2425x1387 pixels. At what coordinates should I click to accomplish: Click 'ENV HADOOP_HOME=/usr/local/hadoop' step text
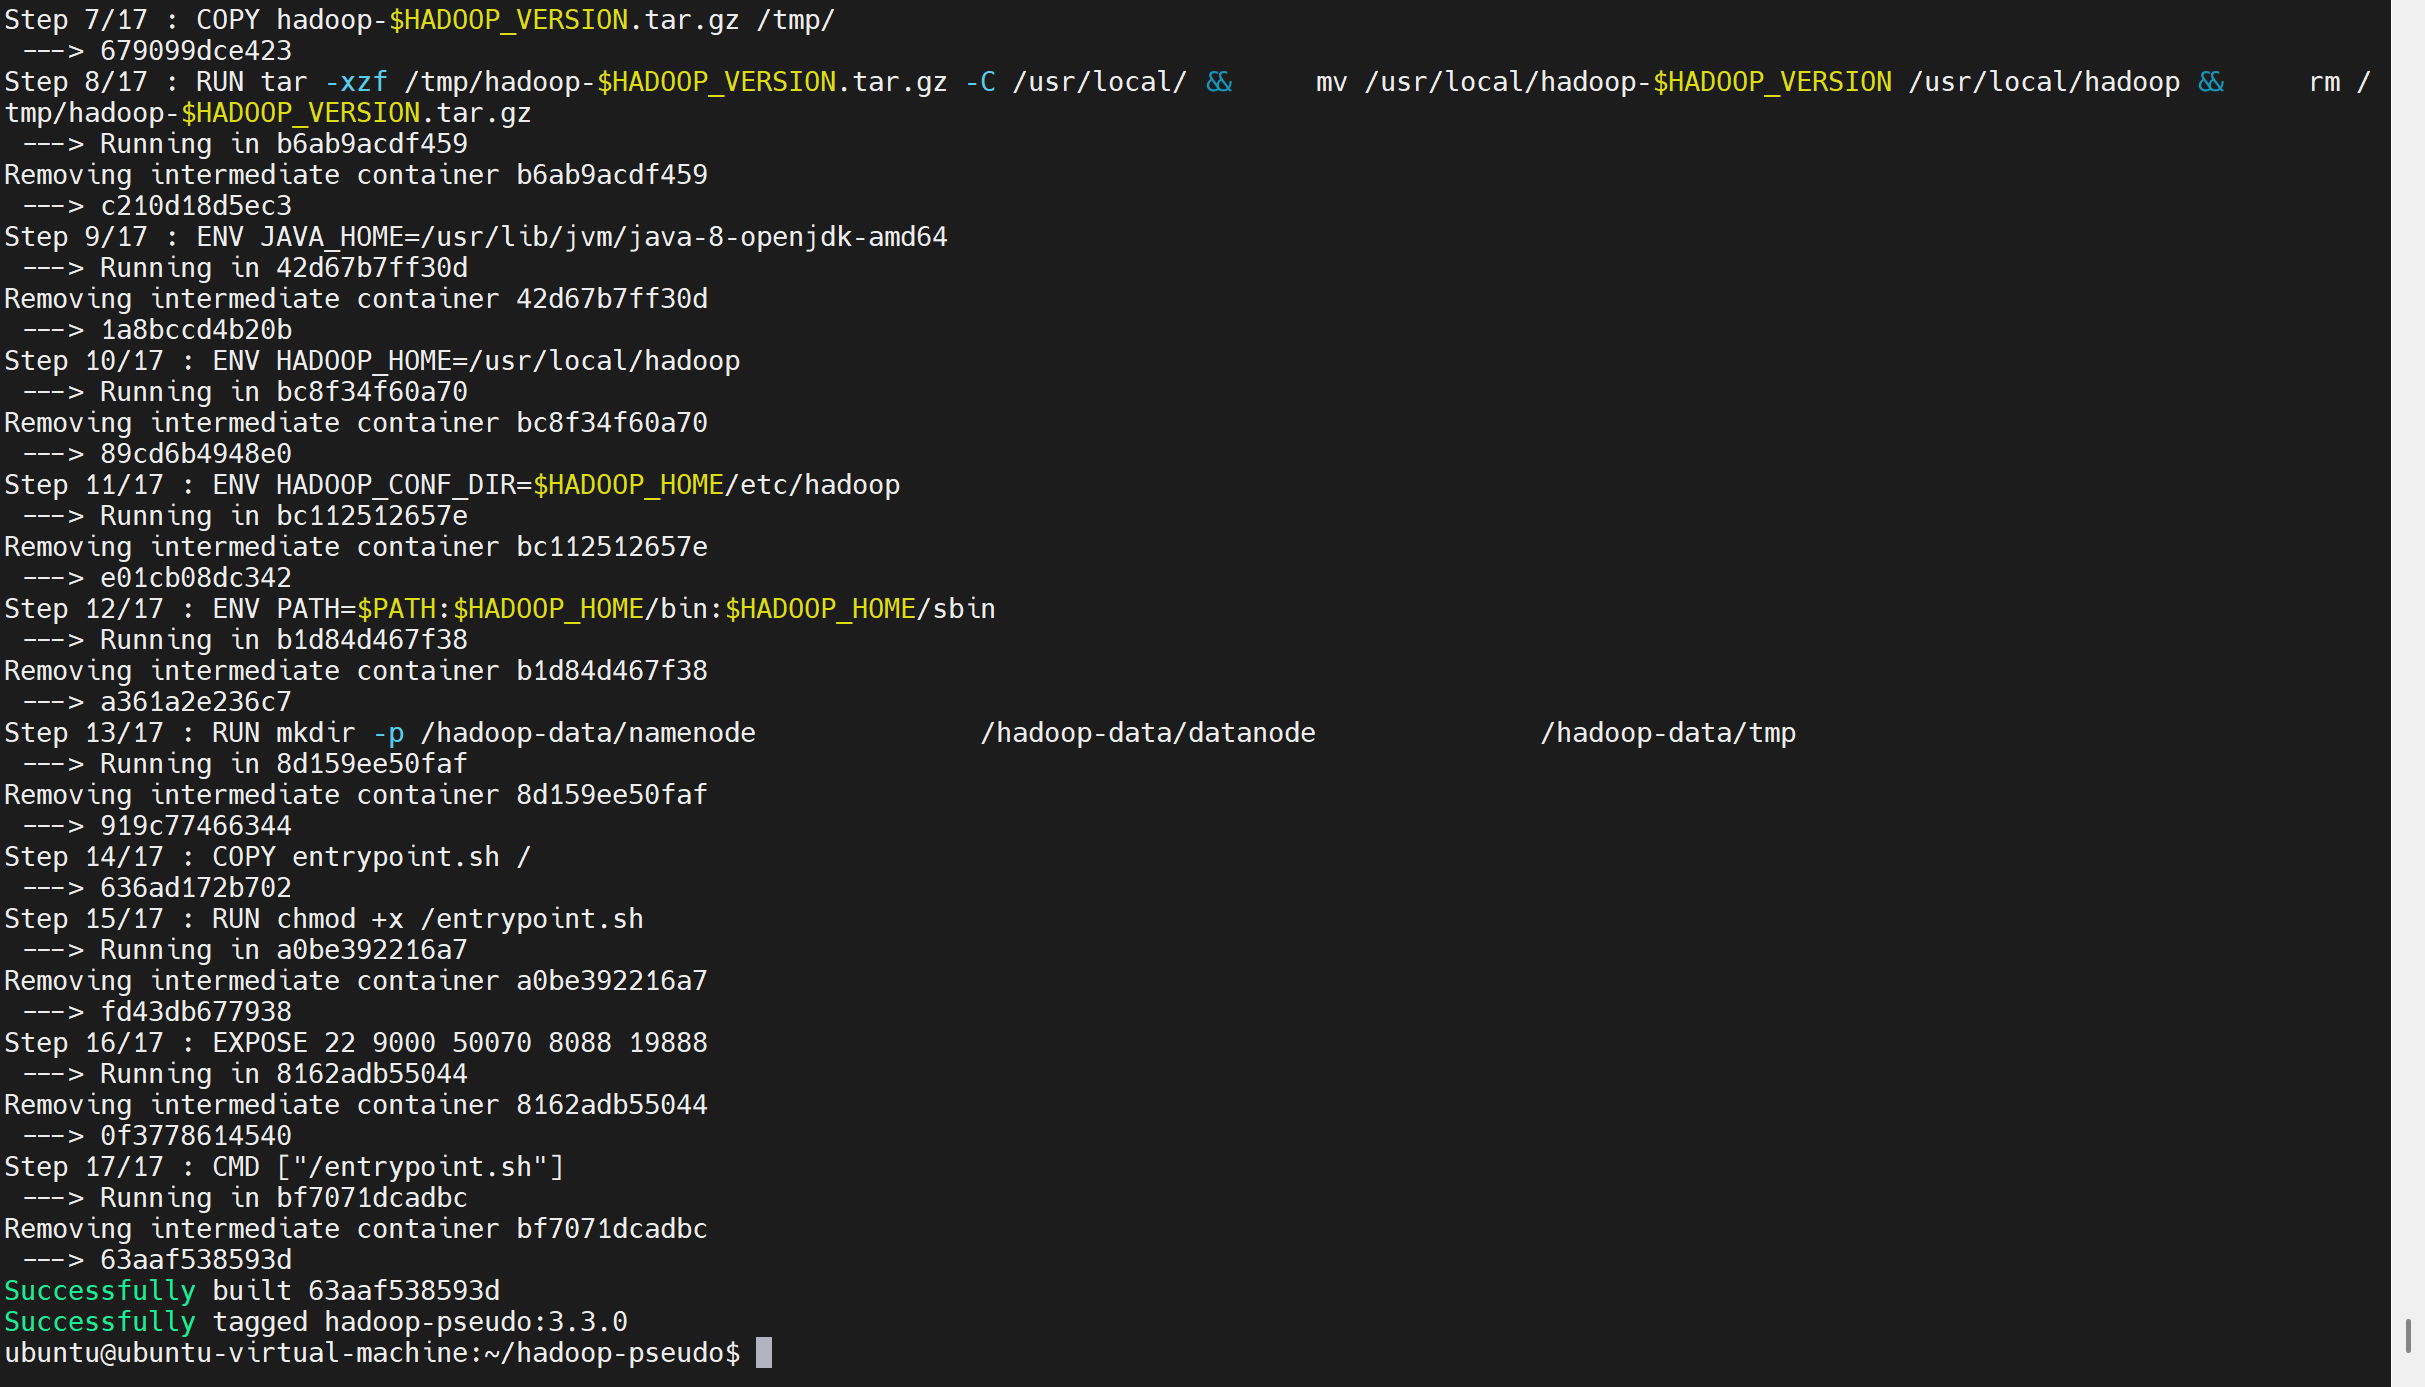click(475, 361)
